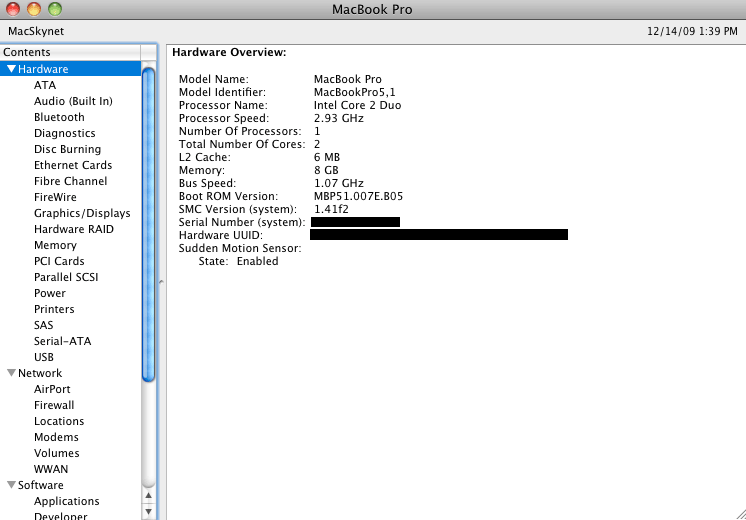Open AirPort network info
The height and width of the screenshot is (520, 746).
[x=52, y=389]
